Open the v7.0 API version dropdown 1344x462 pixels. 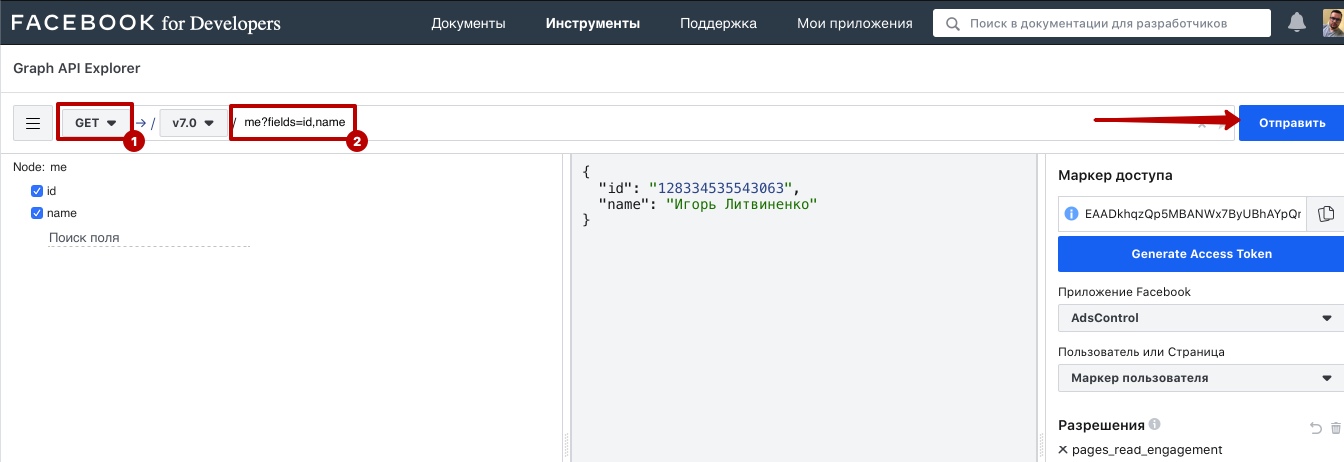coord(193,123)
